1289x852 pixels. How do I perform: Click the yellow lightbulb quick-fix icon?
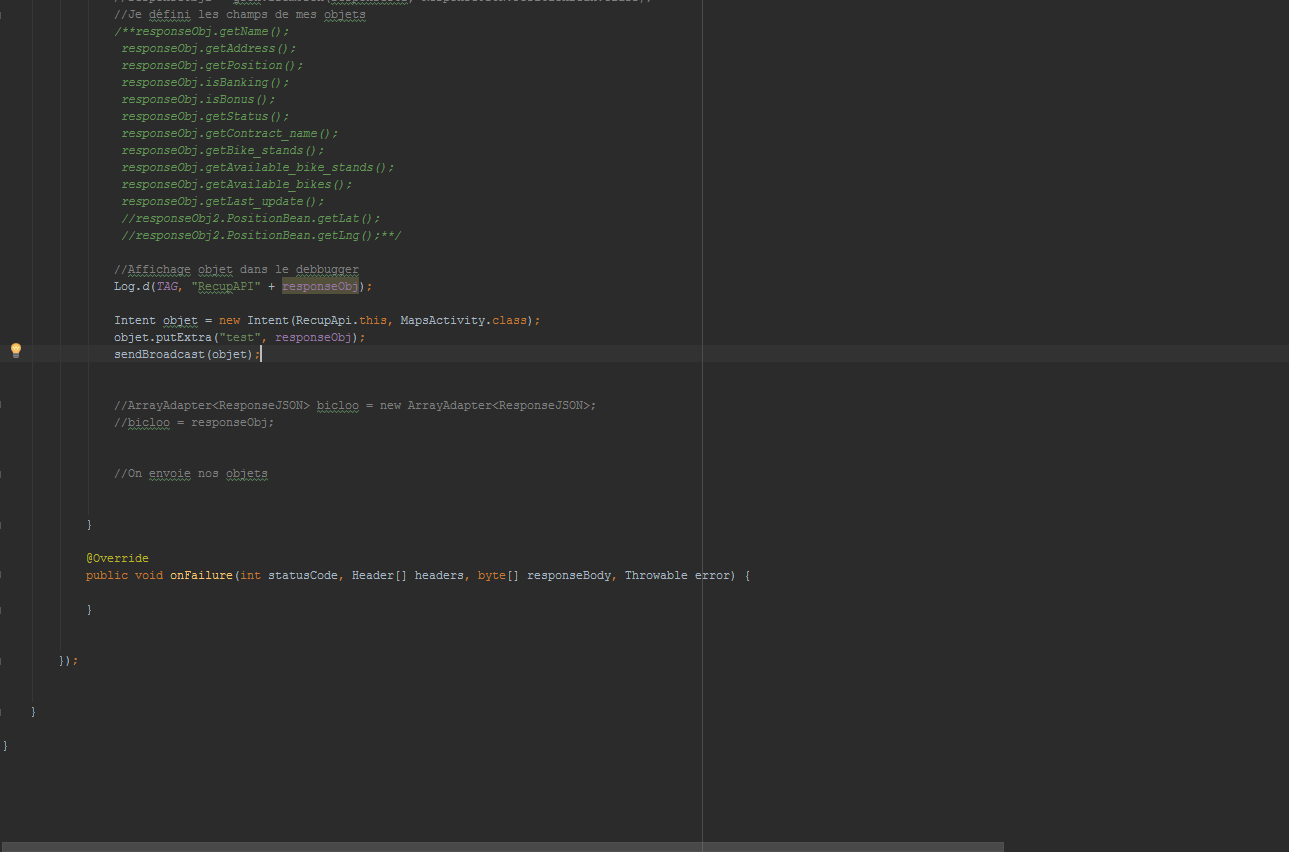point(15,350)
